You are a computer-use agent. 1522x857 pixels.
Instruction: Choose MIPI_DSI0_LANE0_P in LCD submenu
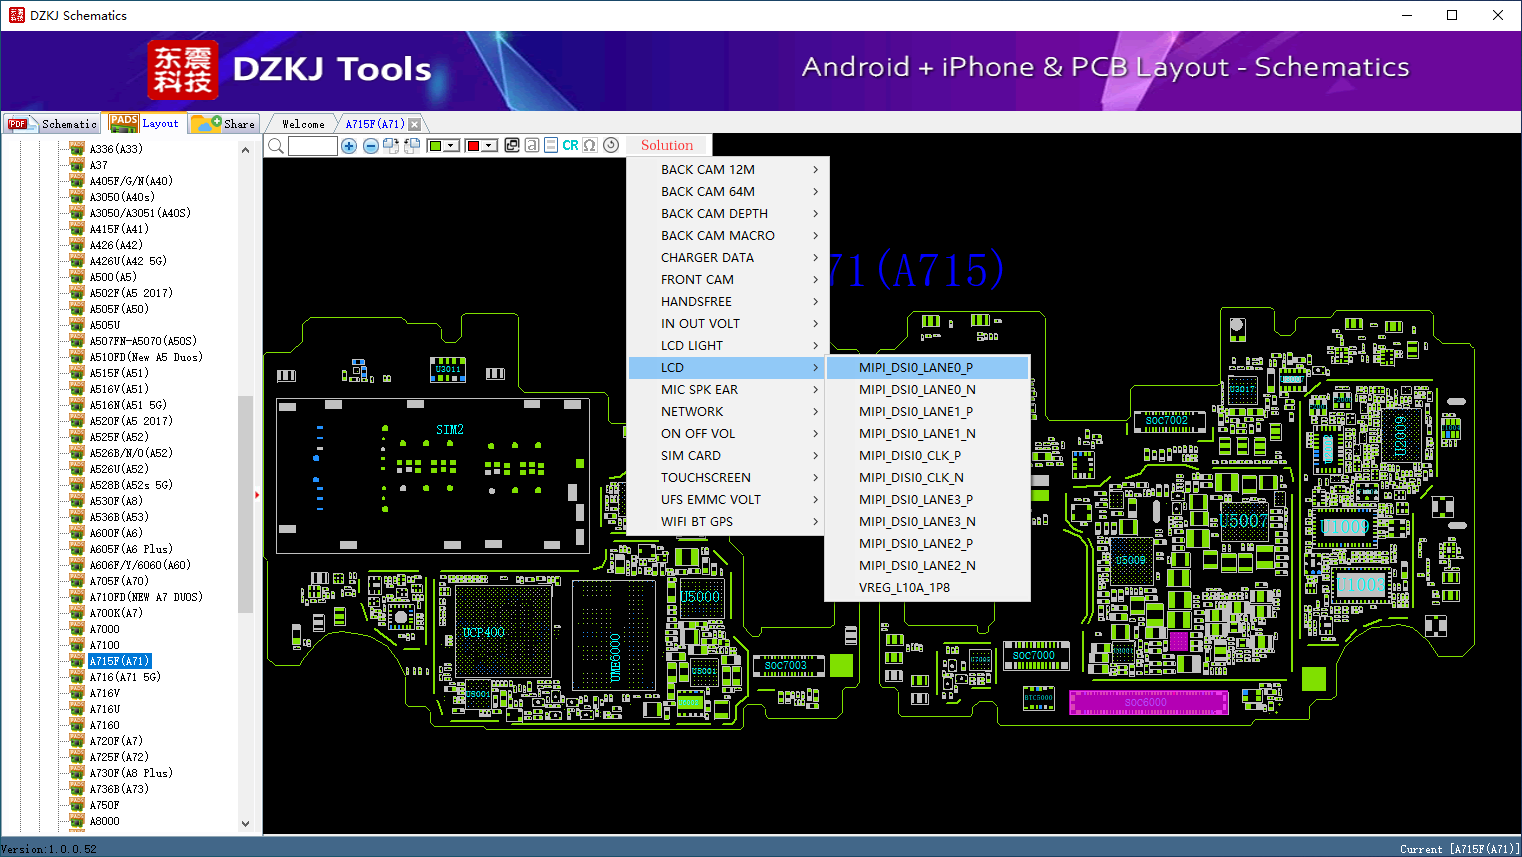coord(928,368)
